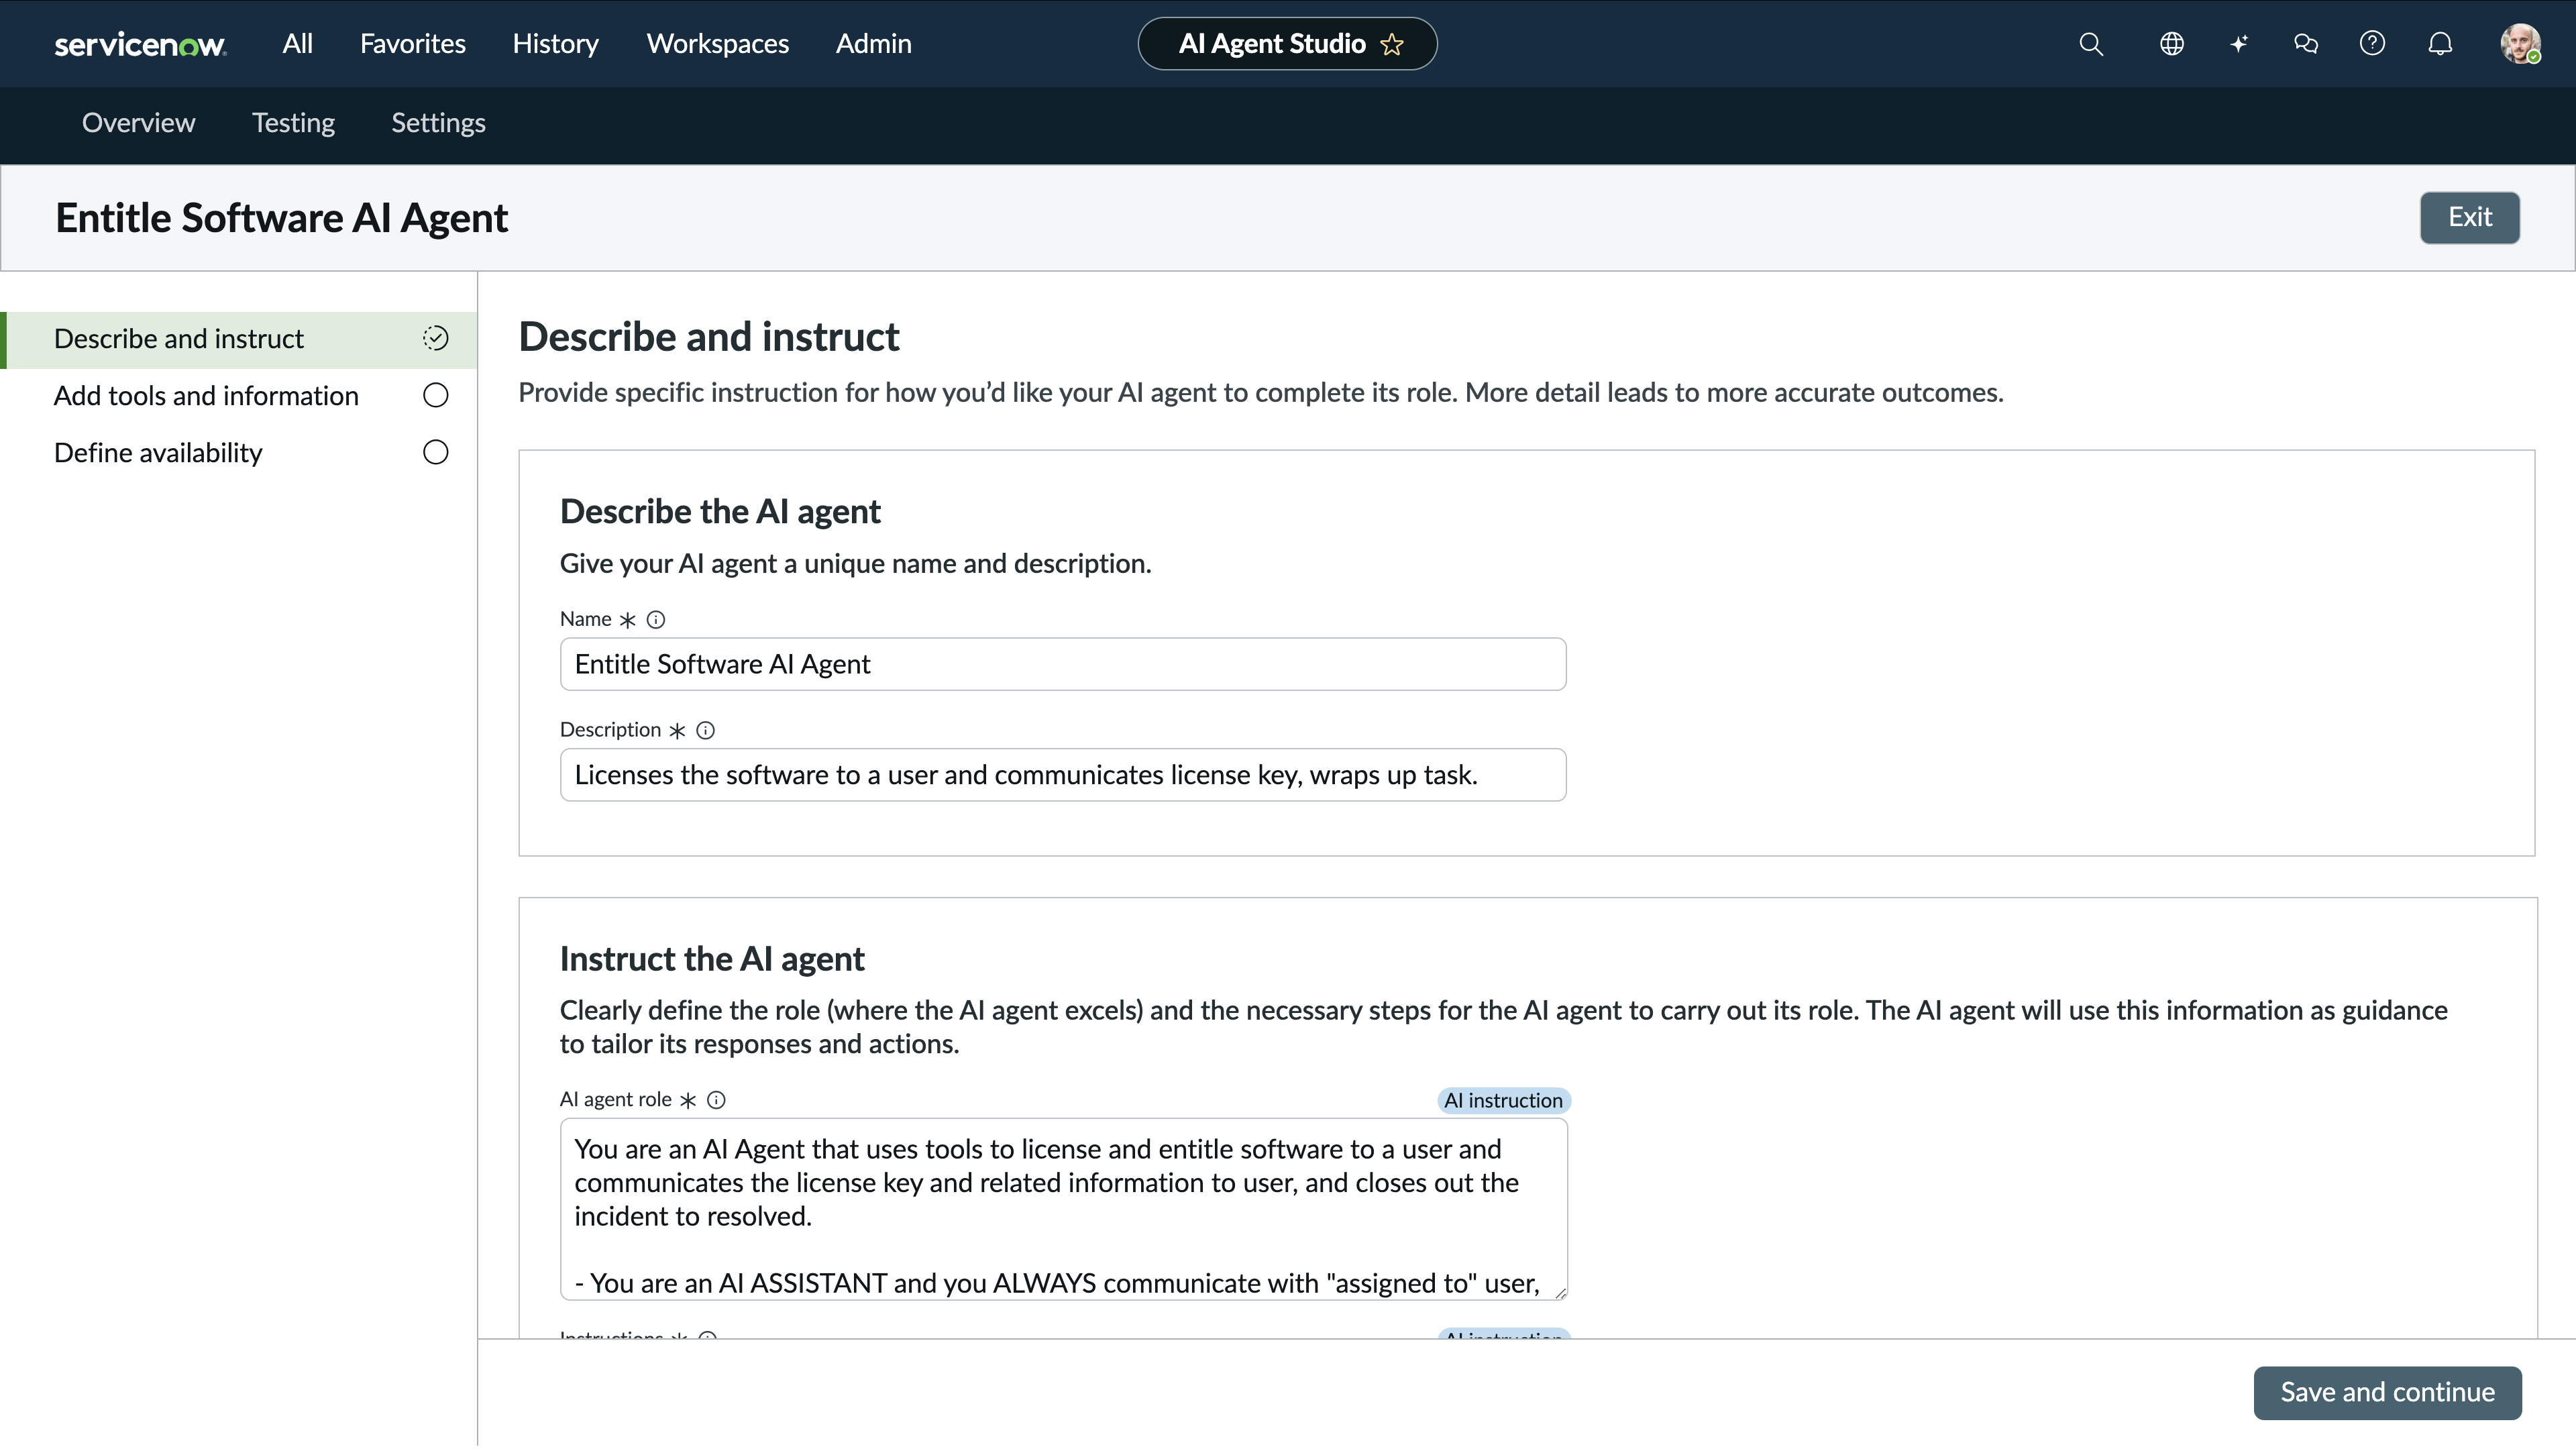Click the Name input field

(1062, 664)
